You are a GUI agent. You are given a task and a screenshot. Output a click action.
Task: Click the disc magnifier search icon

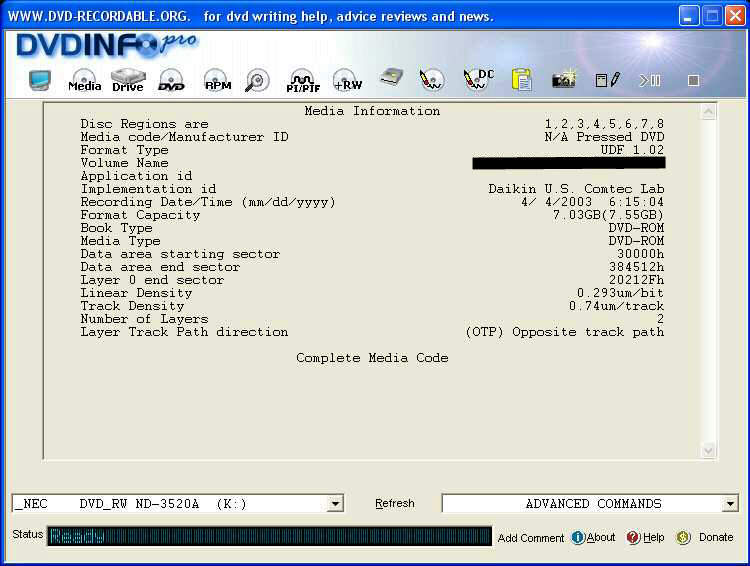(257, 80)
